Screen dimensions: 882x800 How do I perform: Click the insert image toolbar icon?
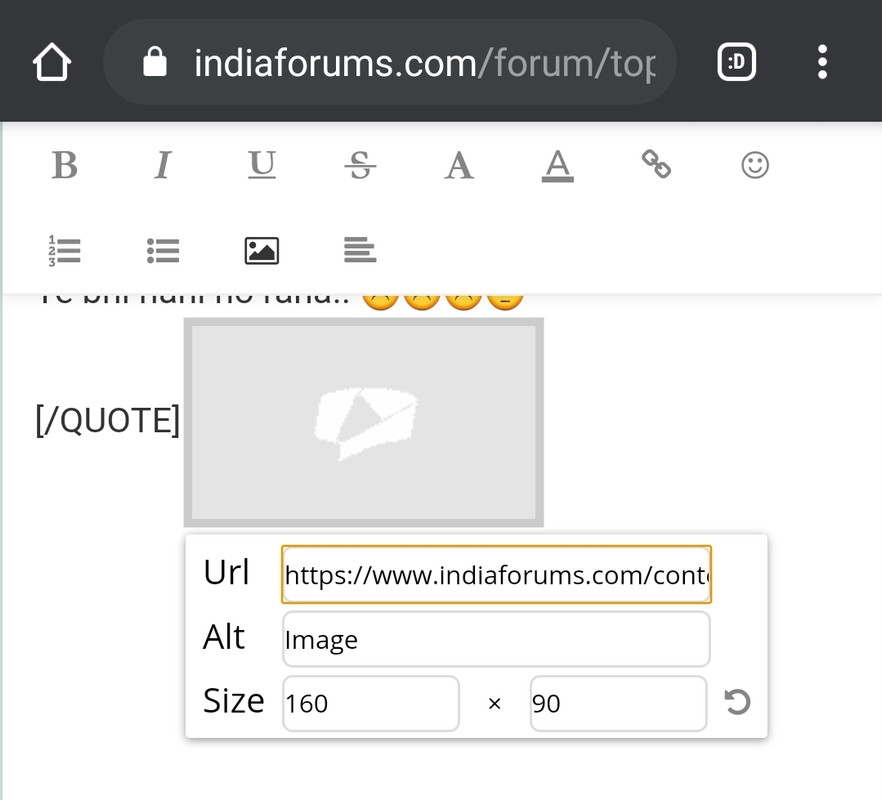262,250
